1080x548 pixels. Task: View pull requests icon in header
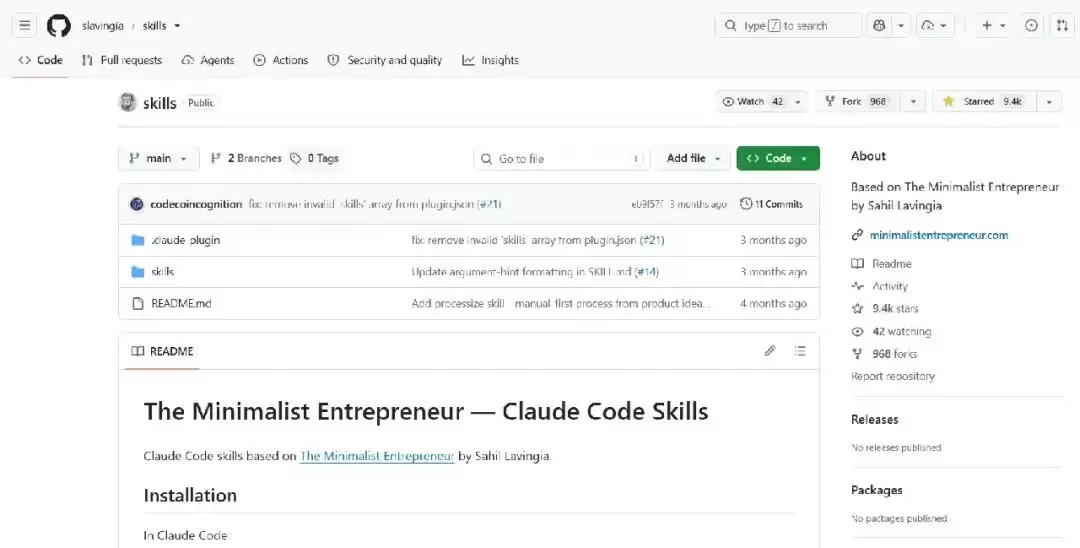1062,25
